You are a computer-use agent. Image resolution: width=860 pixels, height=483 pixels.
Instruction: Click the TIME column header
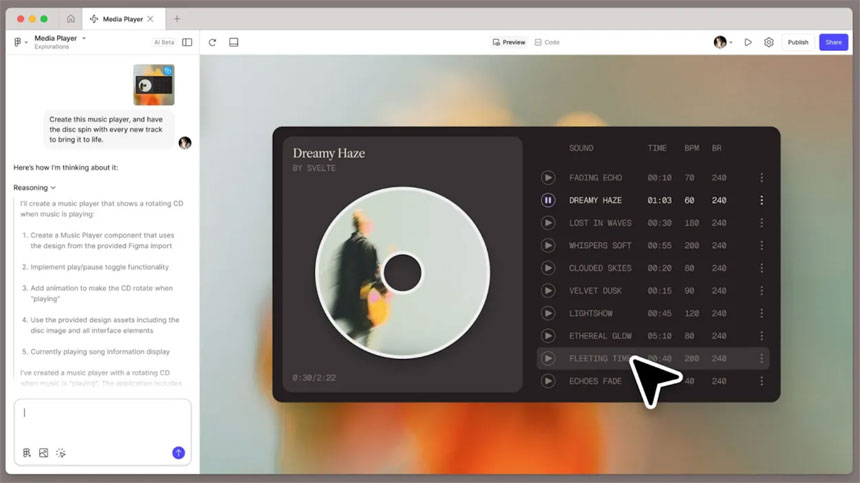click(657, 148)
